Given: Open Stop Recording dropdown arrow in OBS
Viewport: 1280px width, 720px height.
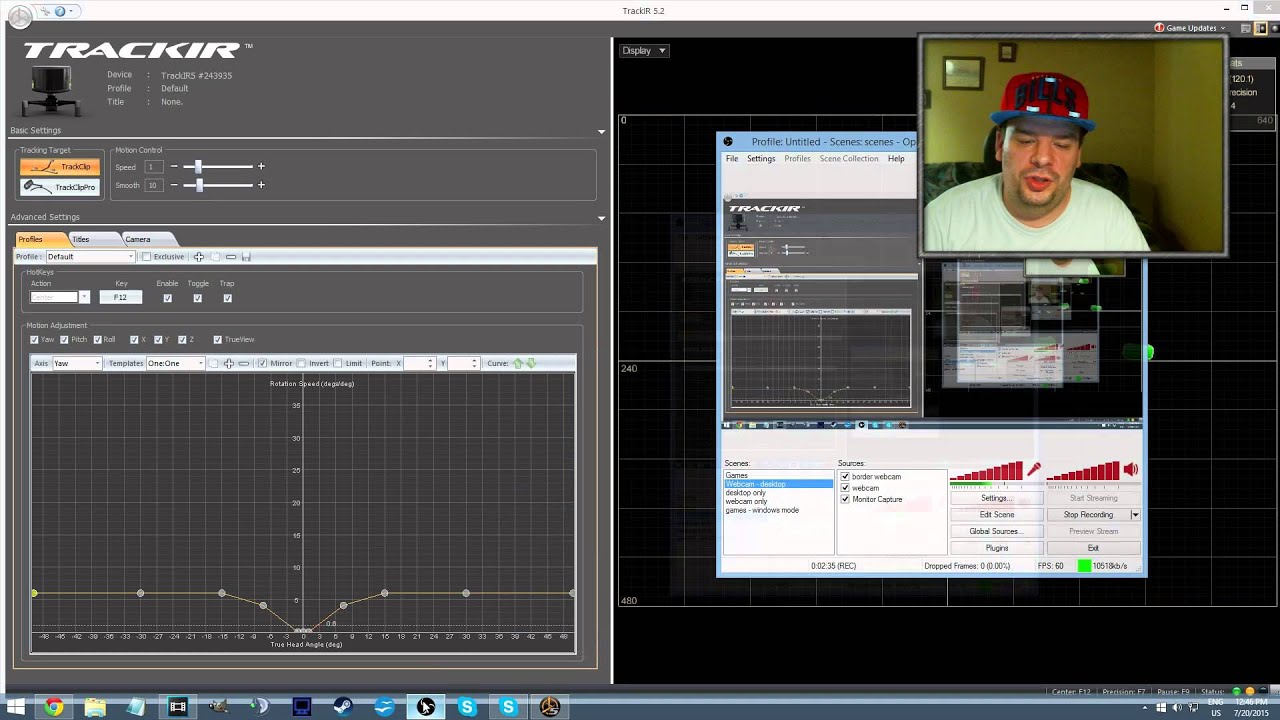Looking at the screenshot, I should (1135, 515).
